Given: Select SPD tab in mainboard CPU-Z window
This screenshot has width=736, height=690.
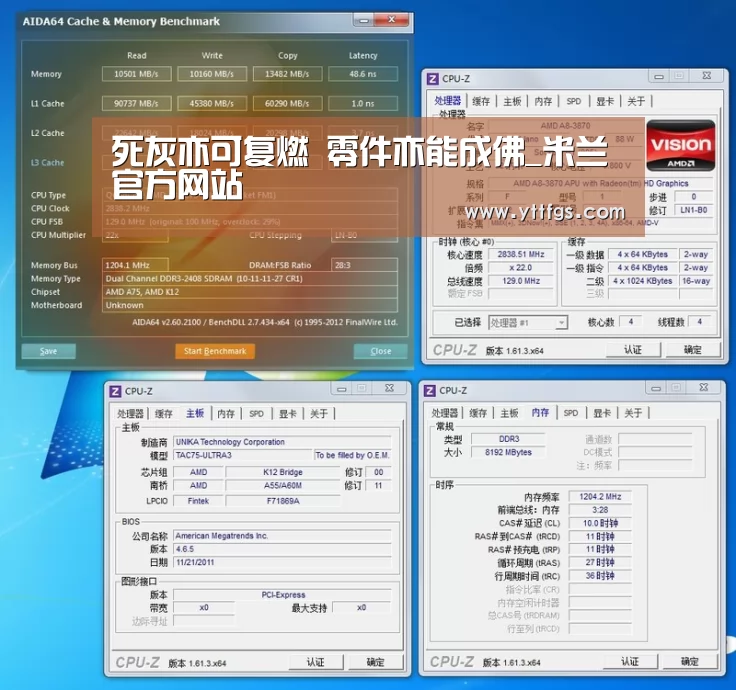Looking at the screenshot, I should [256, 414].
